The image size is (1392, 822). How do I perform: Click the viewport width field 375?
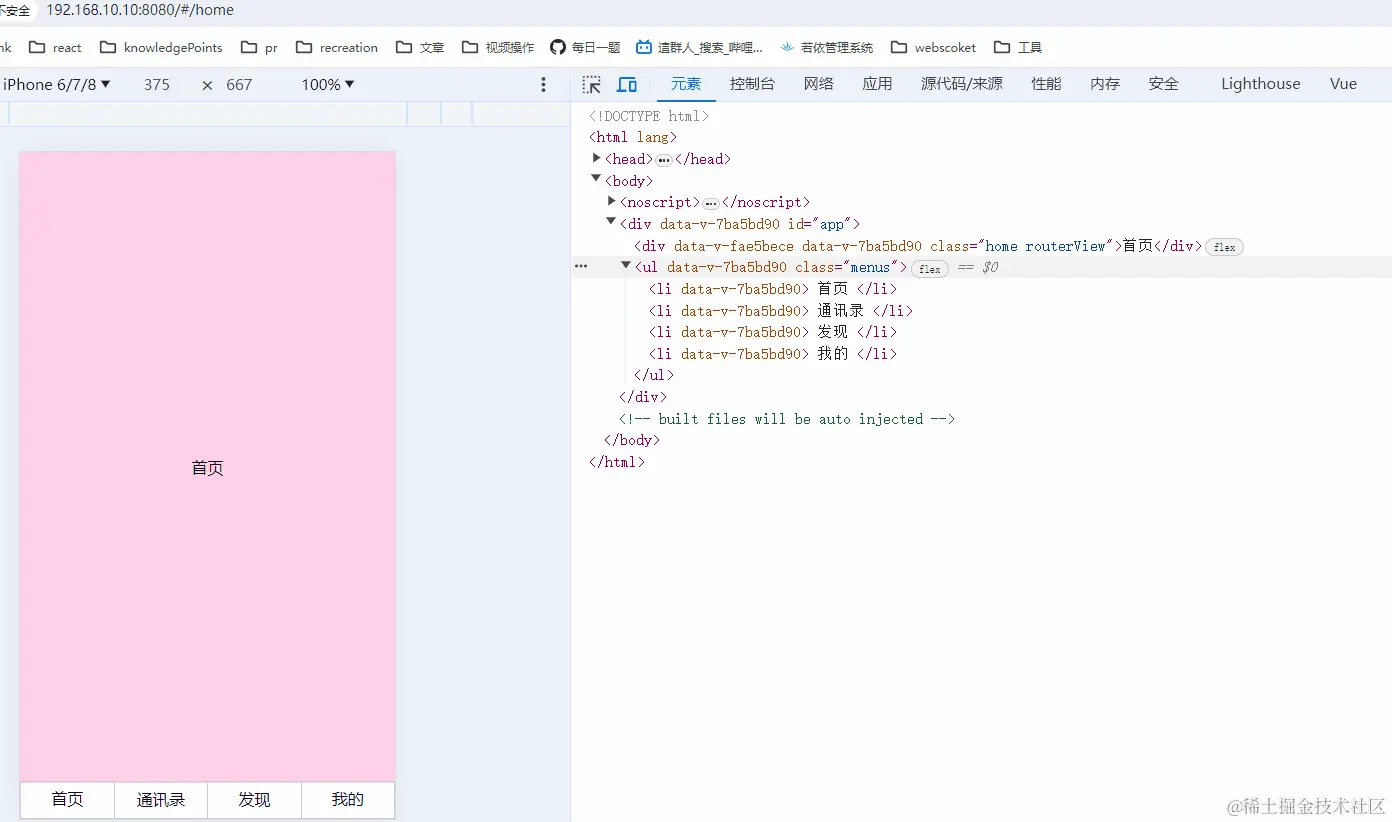click(x=157, y=85)
